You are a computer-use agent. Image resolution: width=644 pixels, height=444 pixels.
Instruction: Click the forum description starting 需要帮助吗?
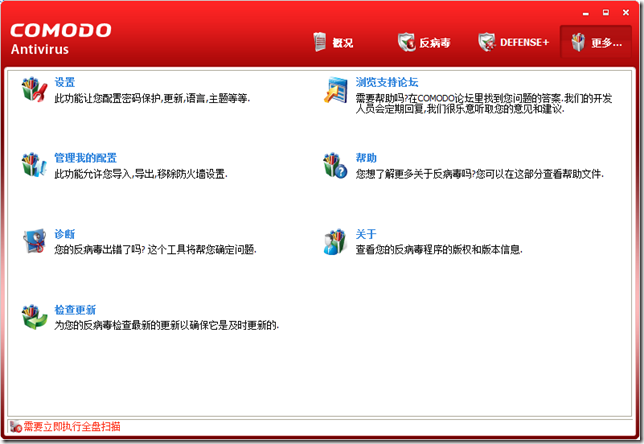pyautogui.click(x=484, y=104)
